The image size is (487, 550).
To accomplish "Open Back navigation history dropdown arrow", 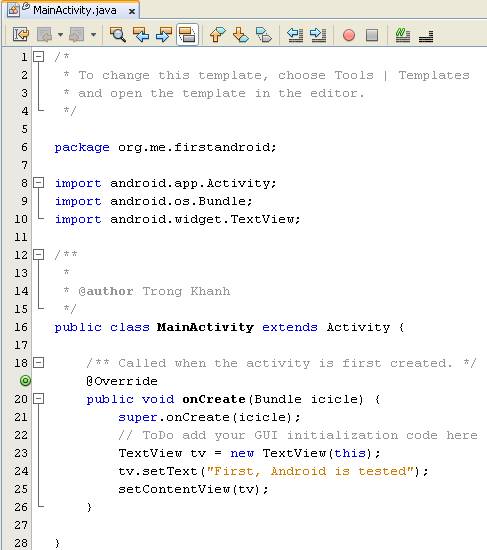I will point(60,34).
